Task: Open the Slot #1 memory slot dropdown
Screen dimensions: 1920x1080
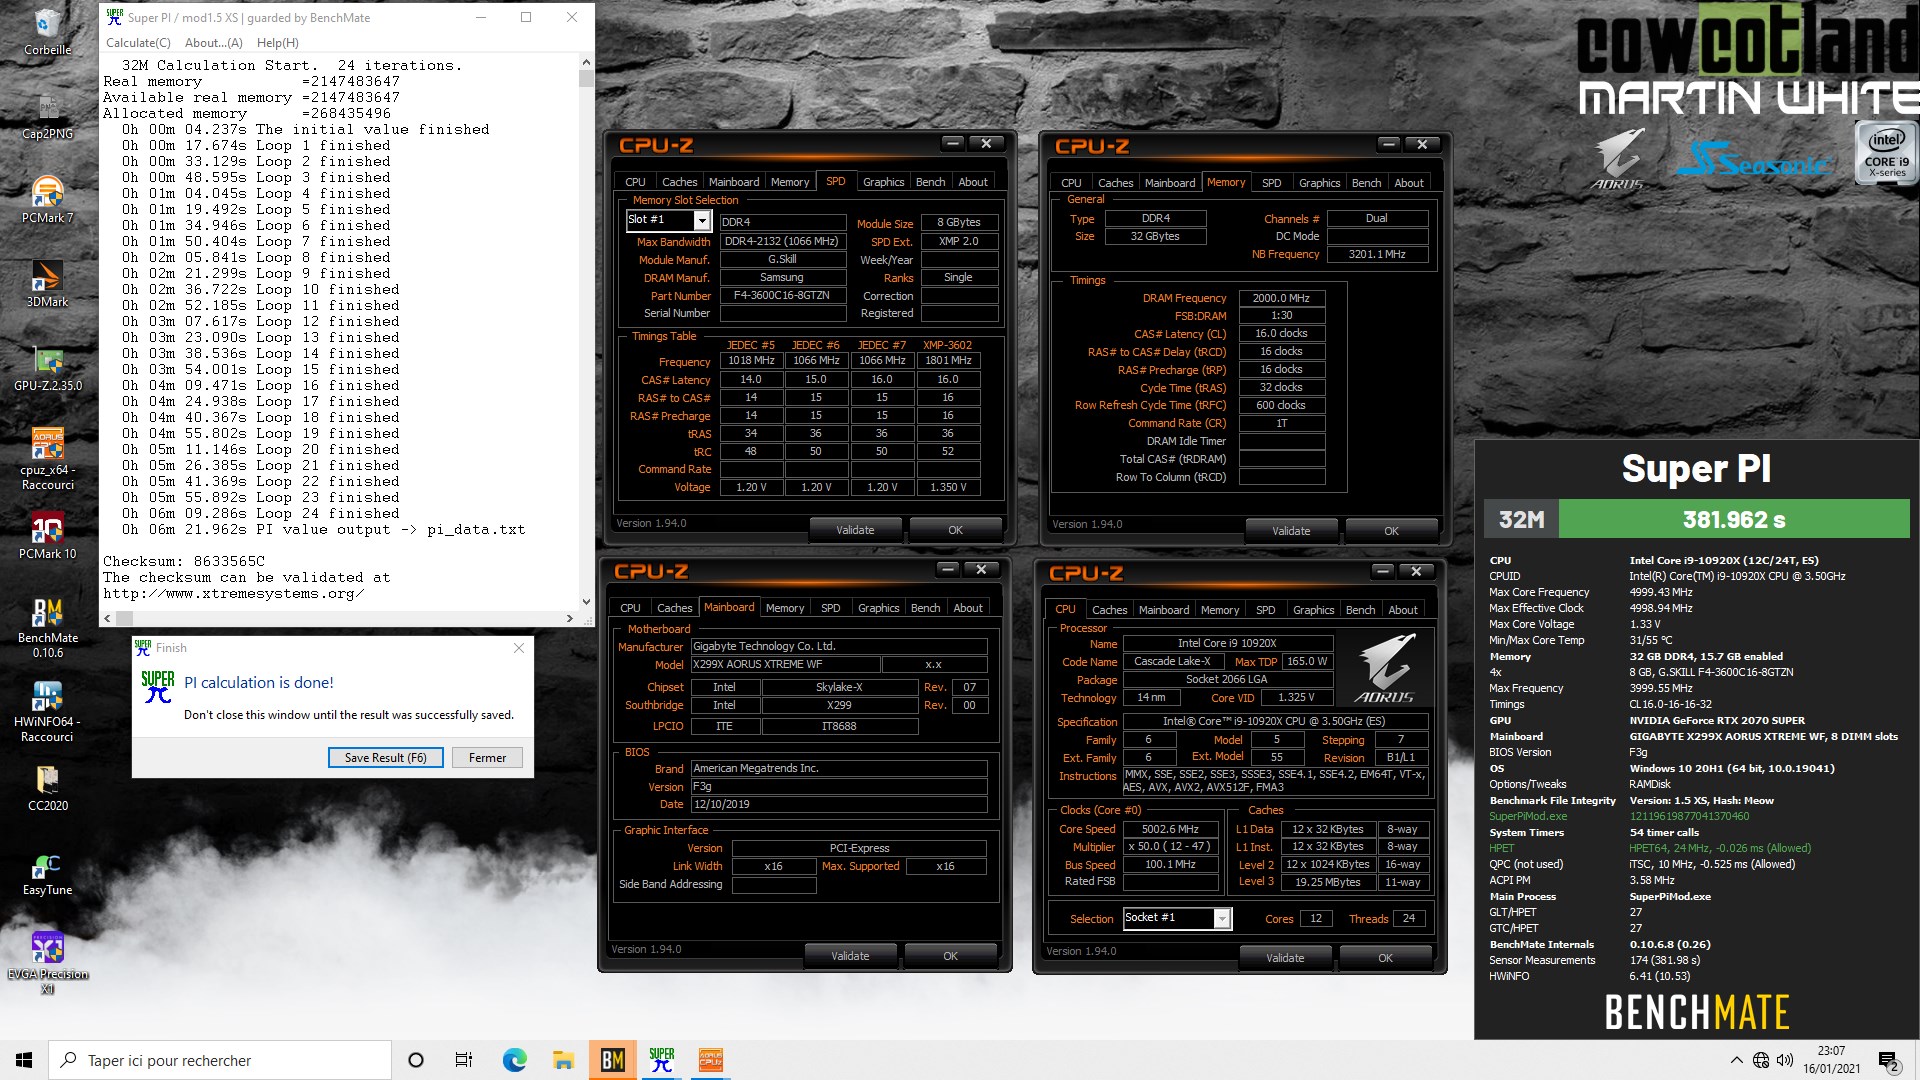Action: click(668, 220)
